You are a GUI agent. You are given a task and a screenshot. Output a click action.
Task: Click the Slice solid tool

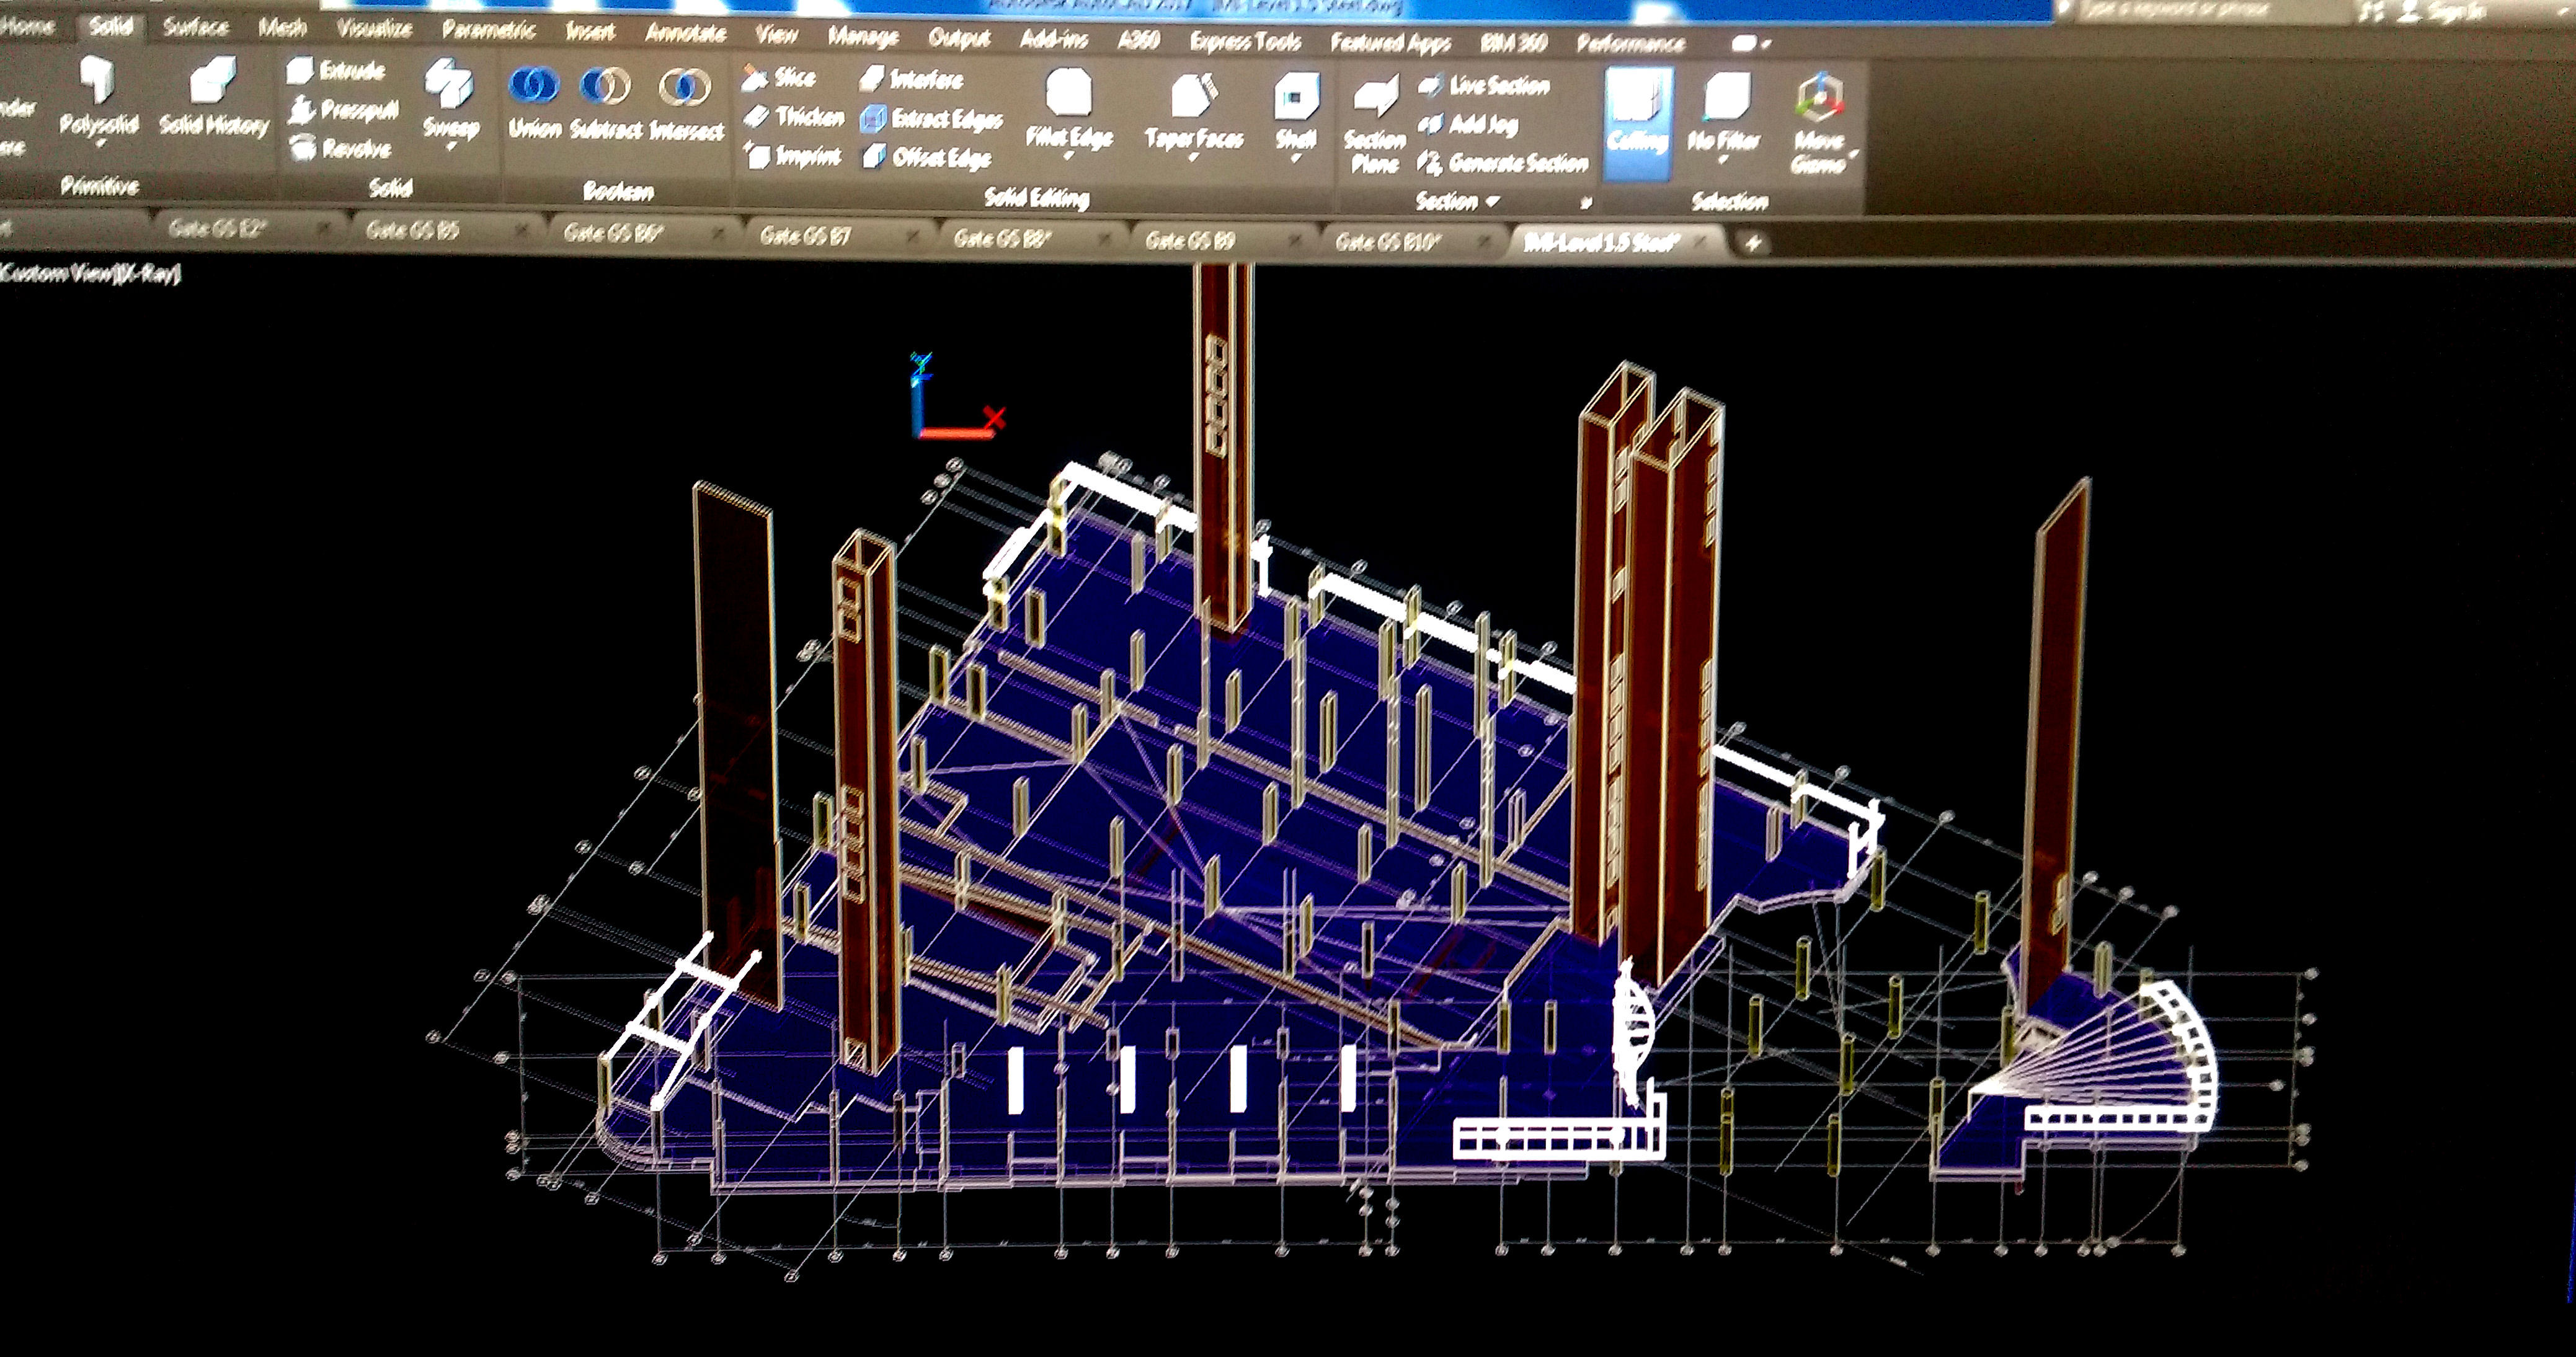coord(780,78)
